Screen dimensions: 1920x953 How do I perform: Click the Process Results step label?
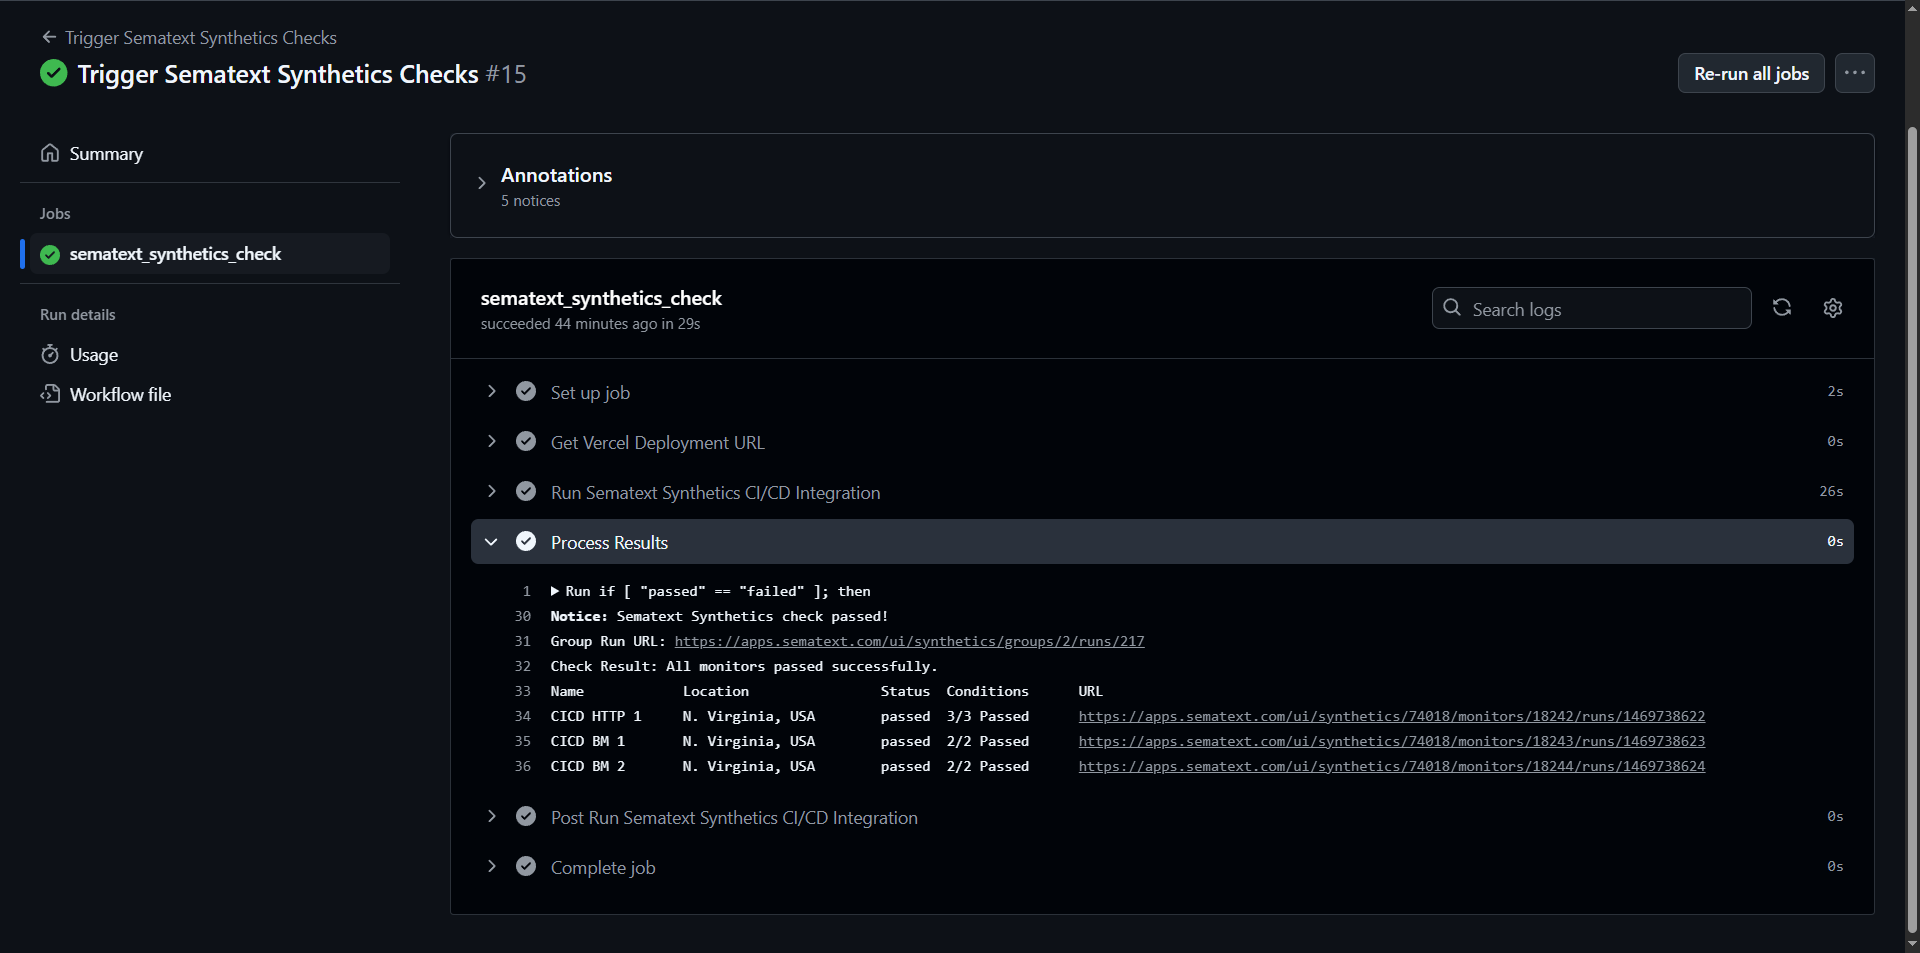[609, 543]
